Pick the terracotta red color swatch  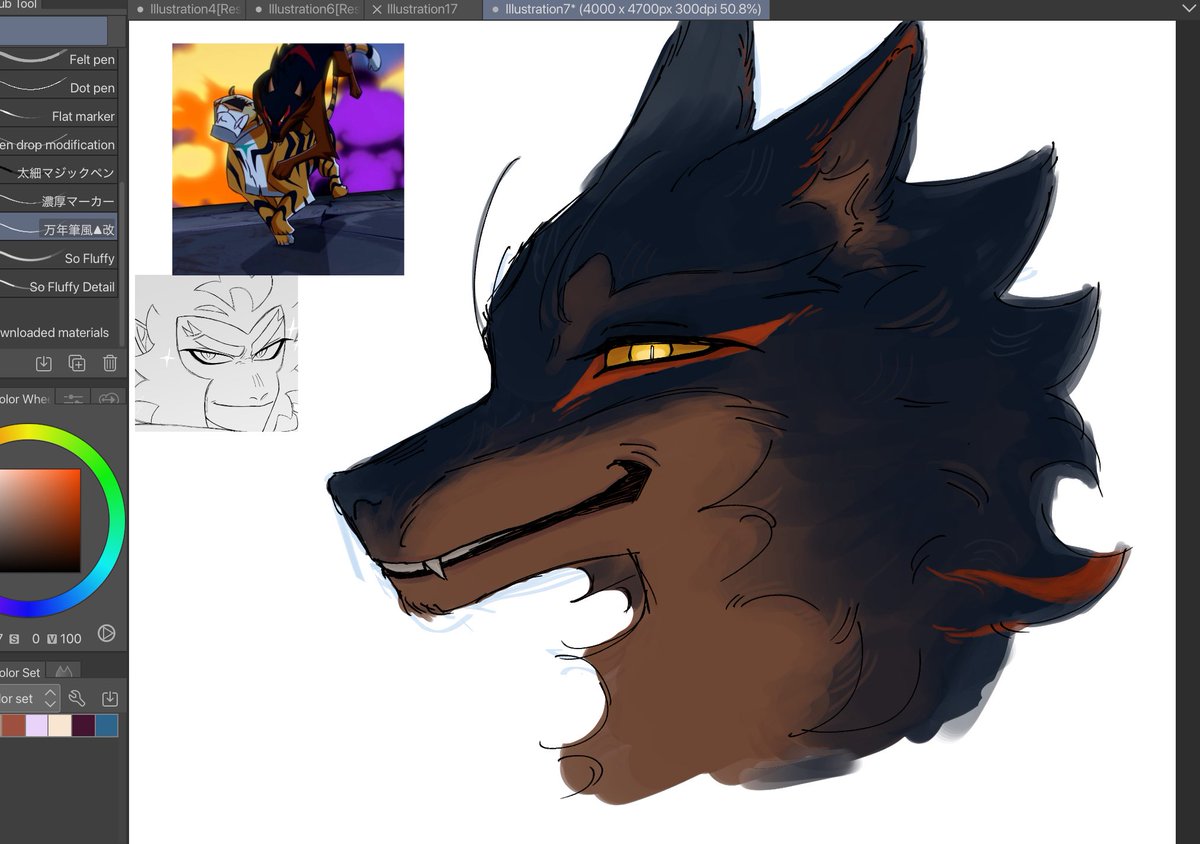click(x=13, y=725)
